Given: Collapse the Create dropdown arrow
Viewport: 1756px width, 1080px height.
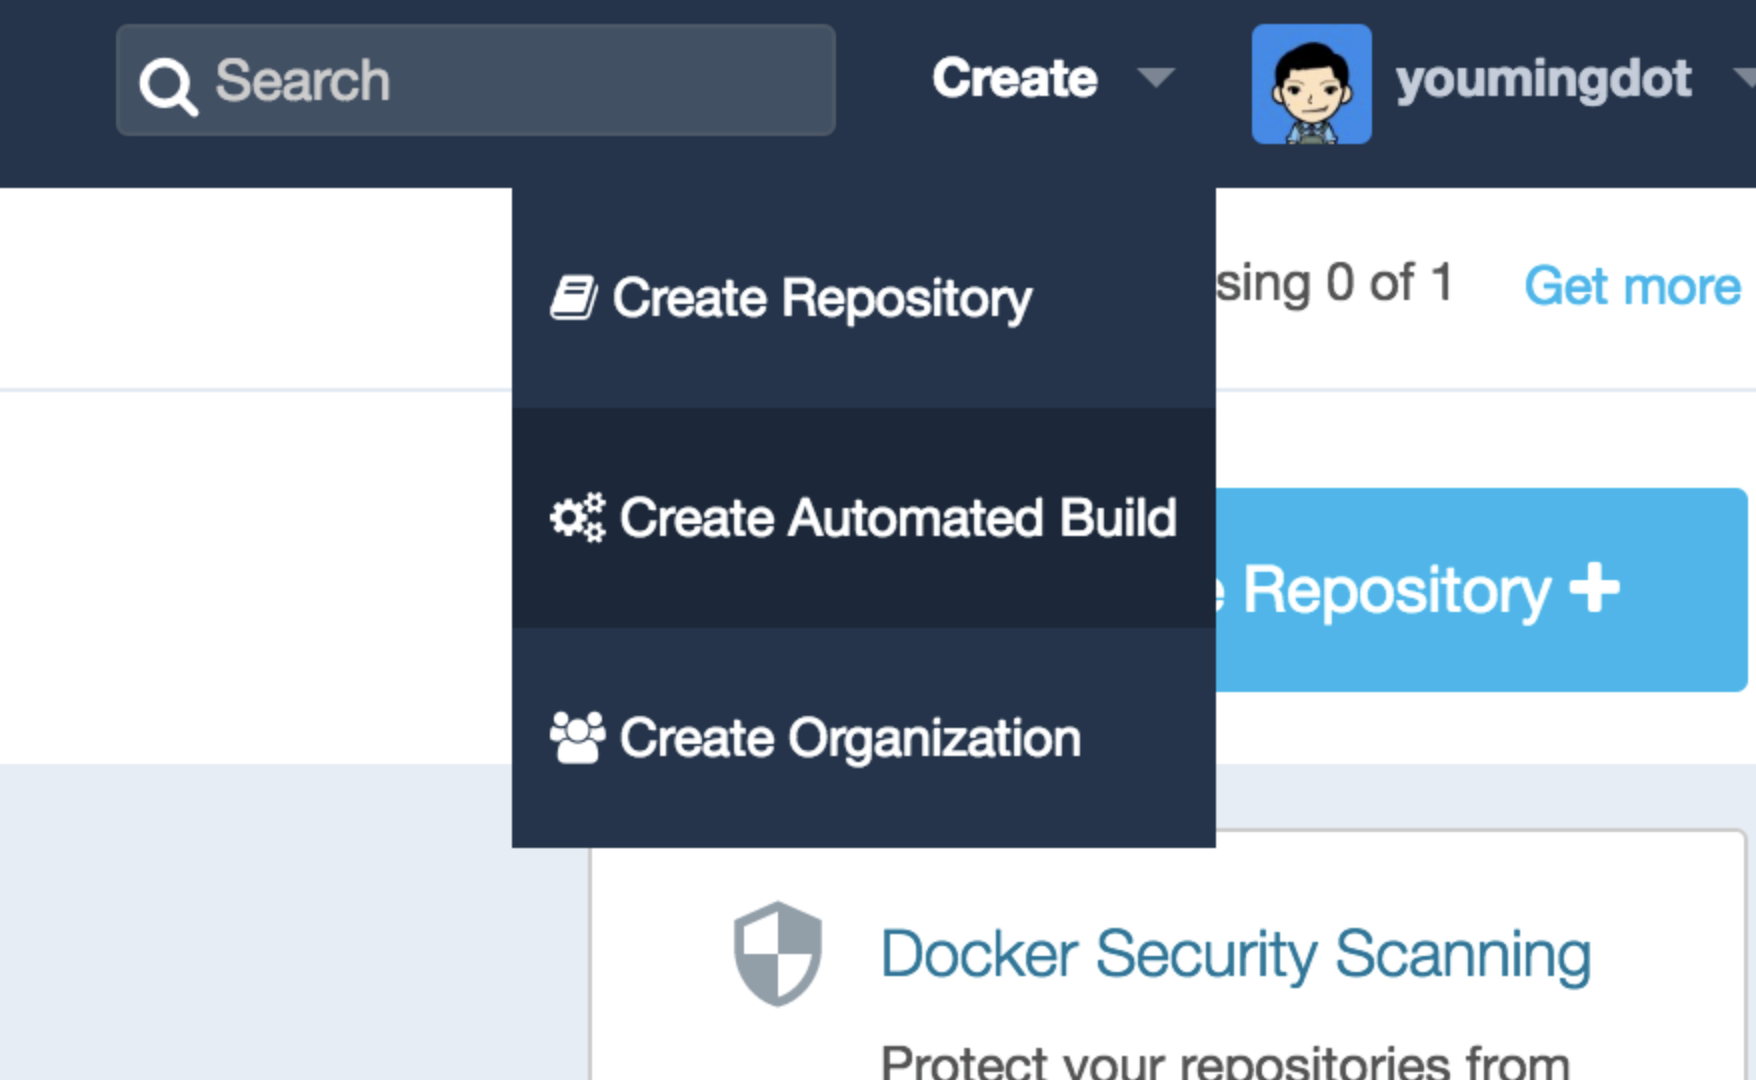Looking at the screenshot, I should [x=1156, y=78].
